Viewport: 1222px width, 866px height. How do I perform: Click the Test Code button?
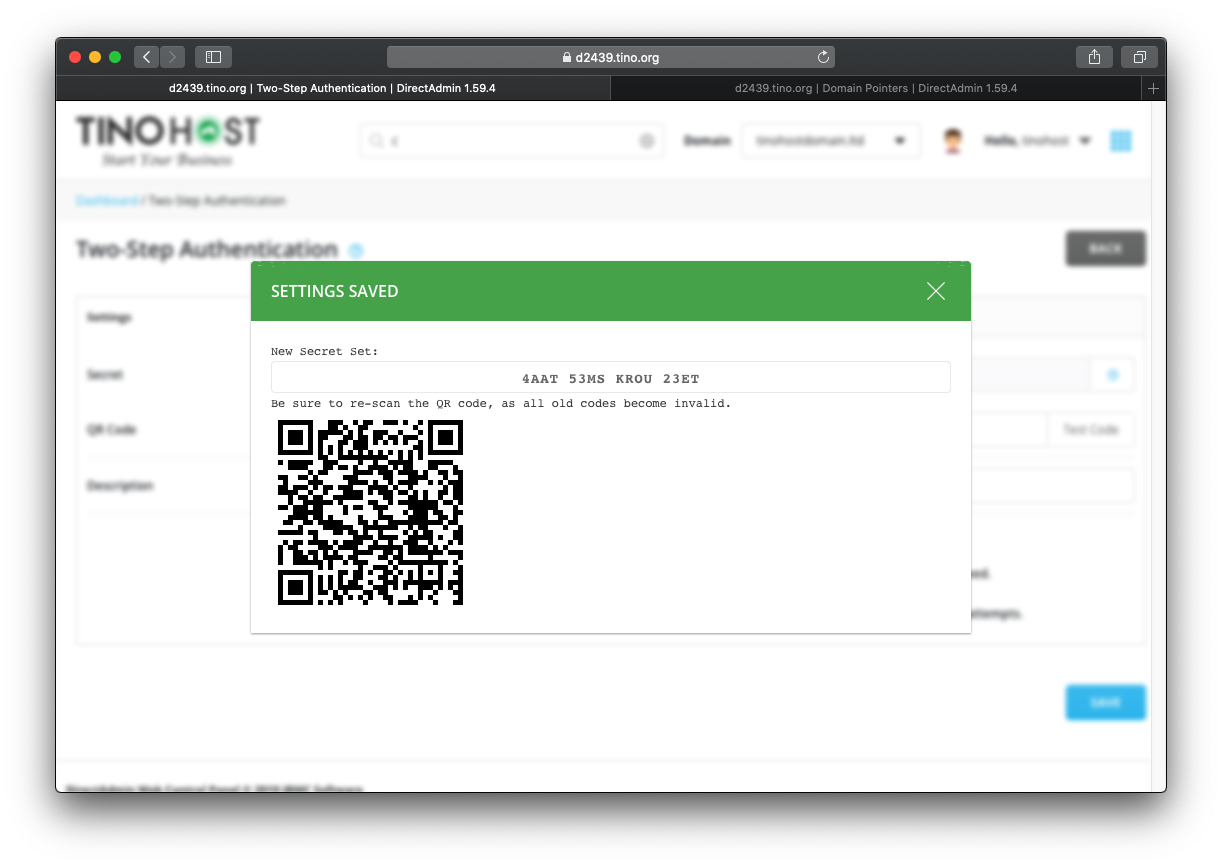tap(1090, 429)
